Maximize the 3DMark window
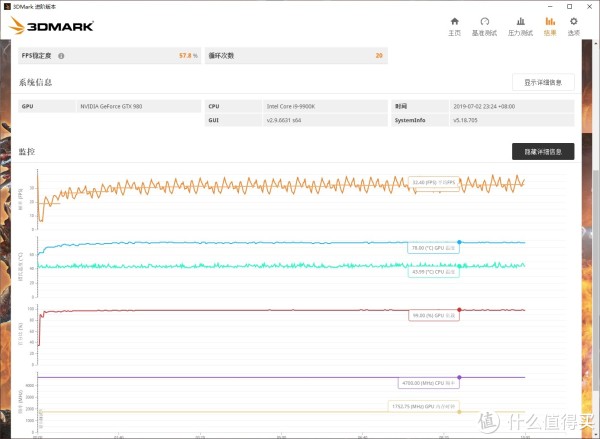 tap(569, 7)
